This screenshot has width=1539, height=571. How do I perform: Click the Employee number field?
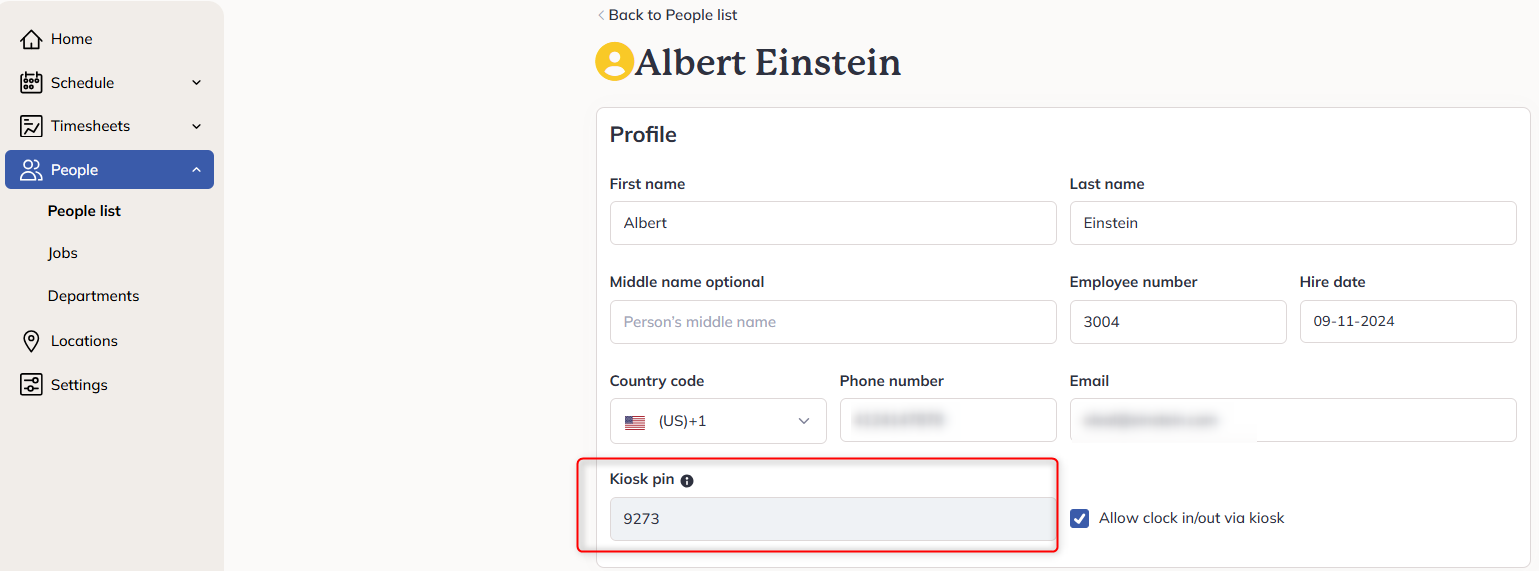coord(1178,322)
